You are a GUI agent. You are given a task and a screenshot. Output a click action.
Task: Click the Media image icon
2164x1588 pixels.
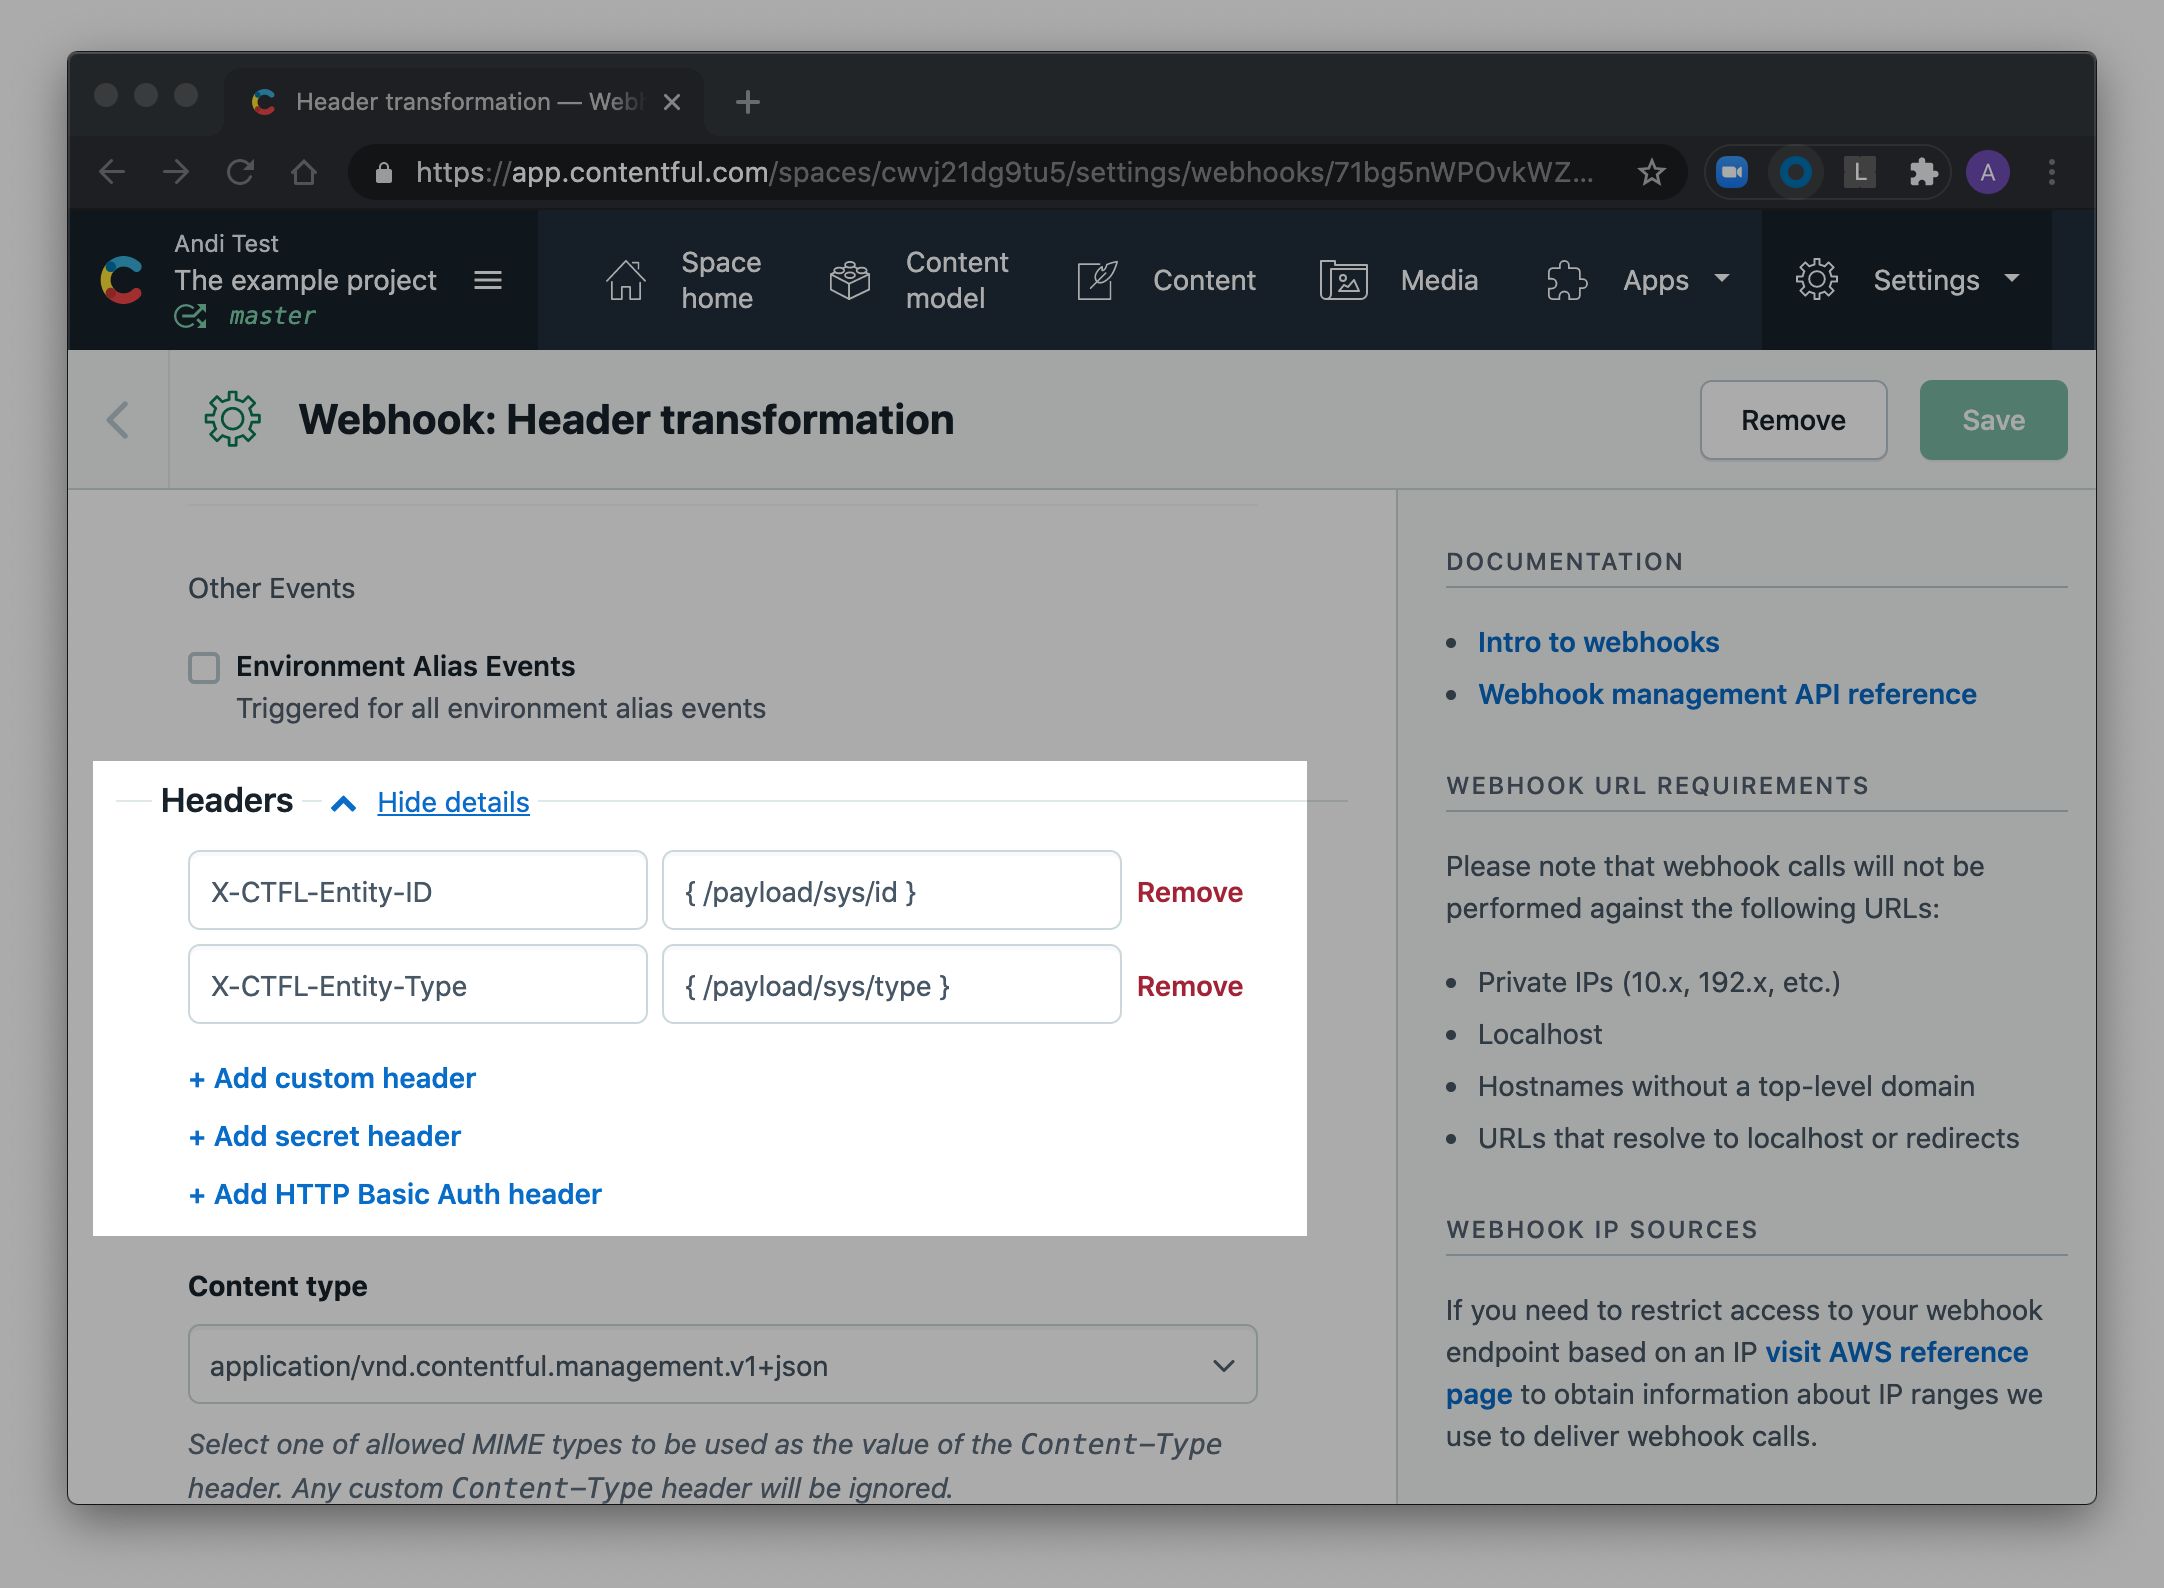pos(1343,280)
